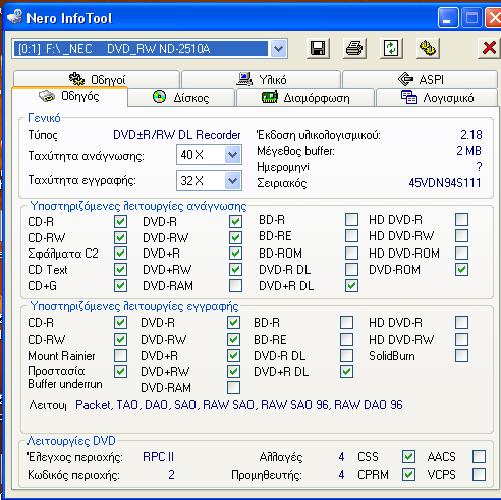
Task: Minimize the Nero InfoTool window
Action: click(x=447, y=18)
